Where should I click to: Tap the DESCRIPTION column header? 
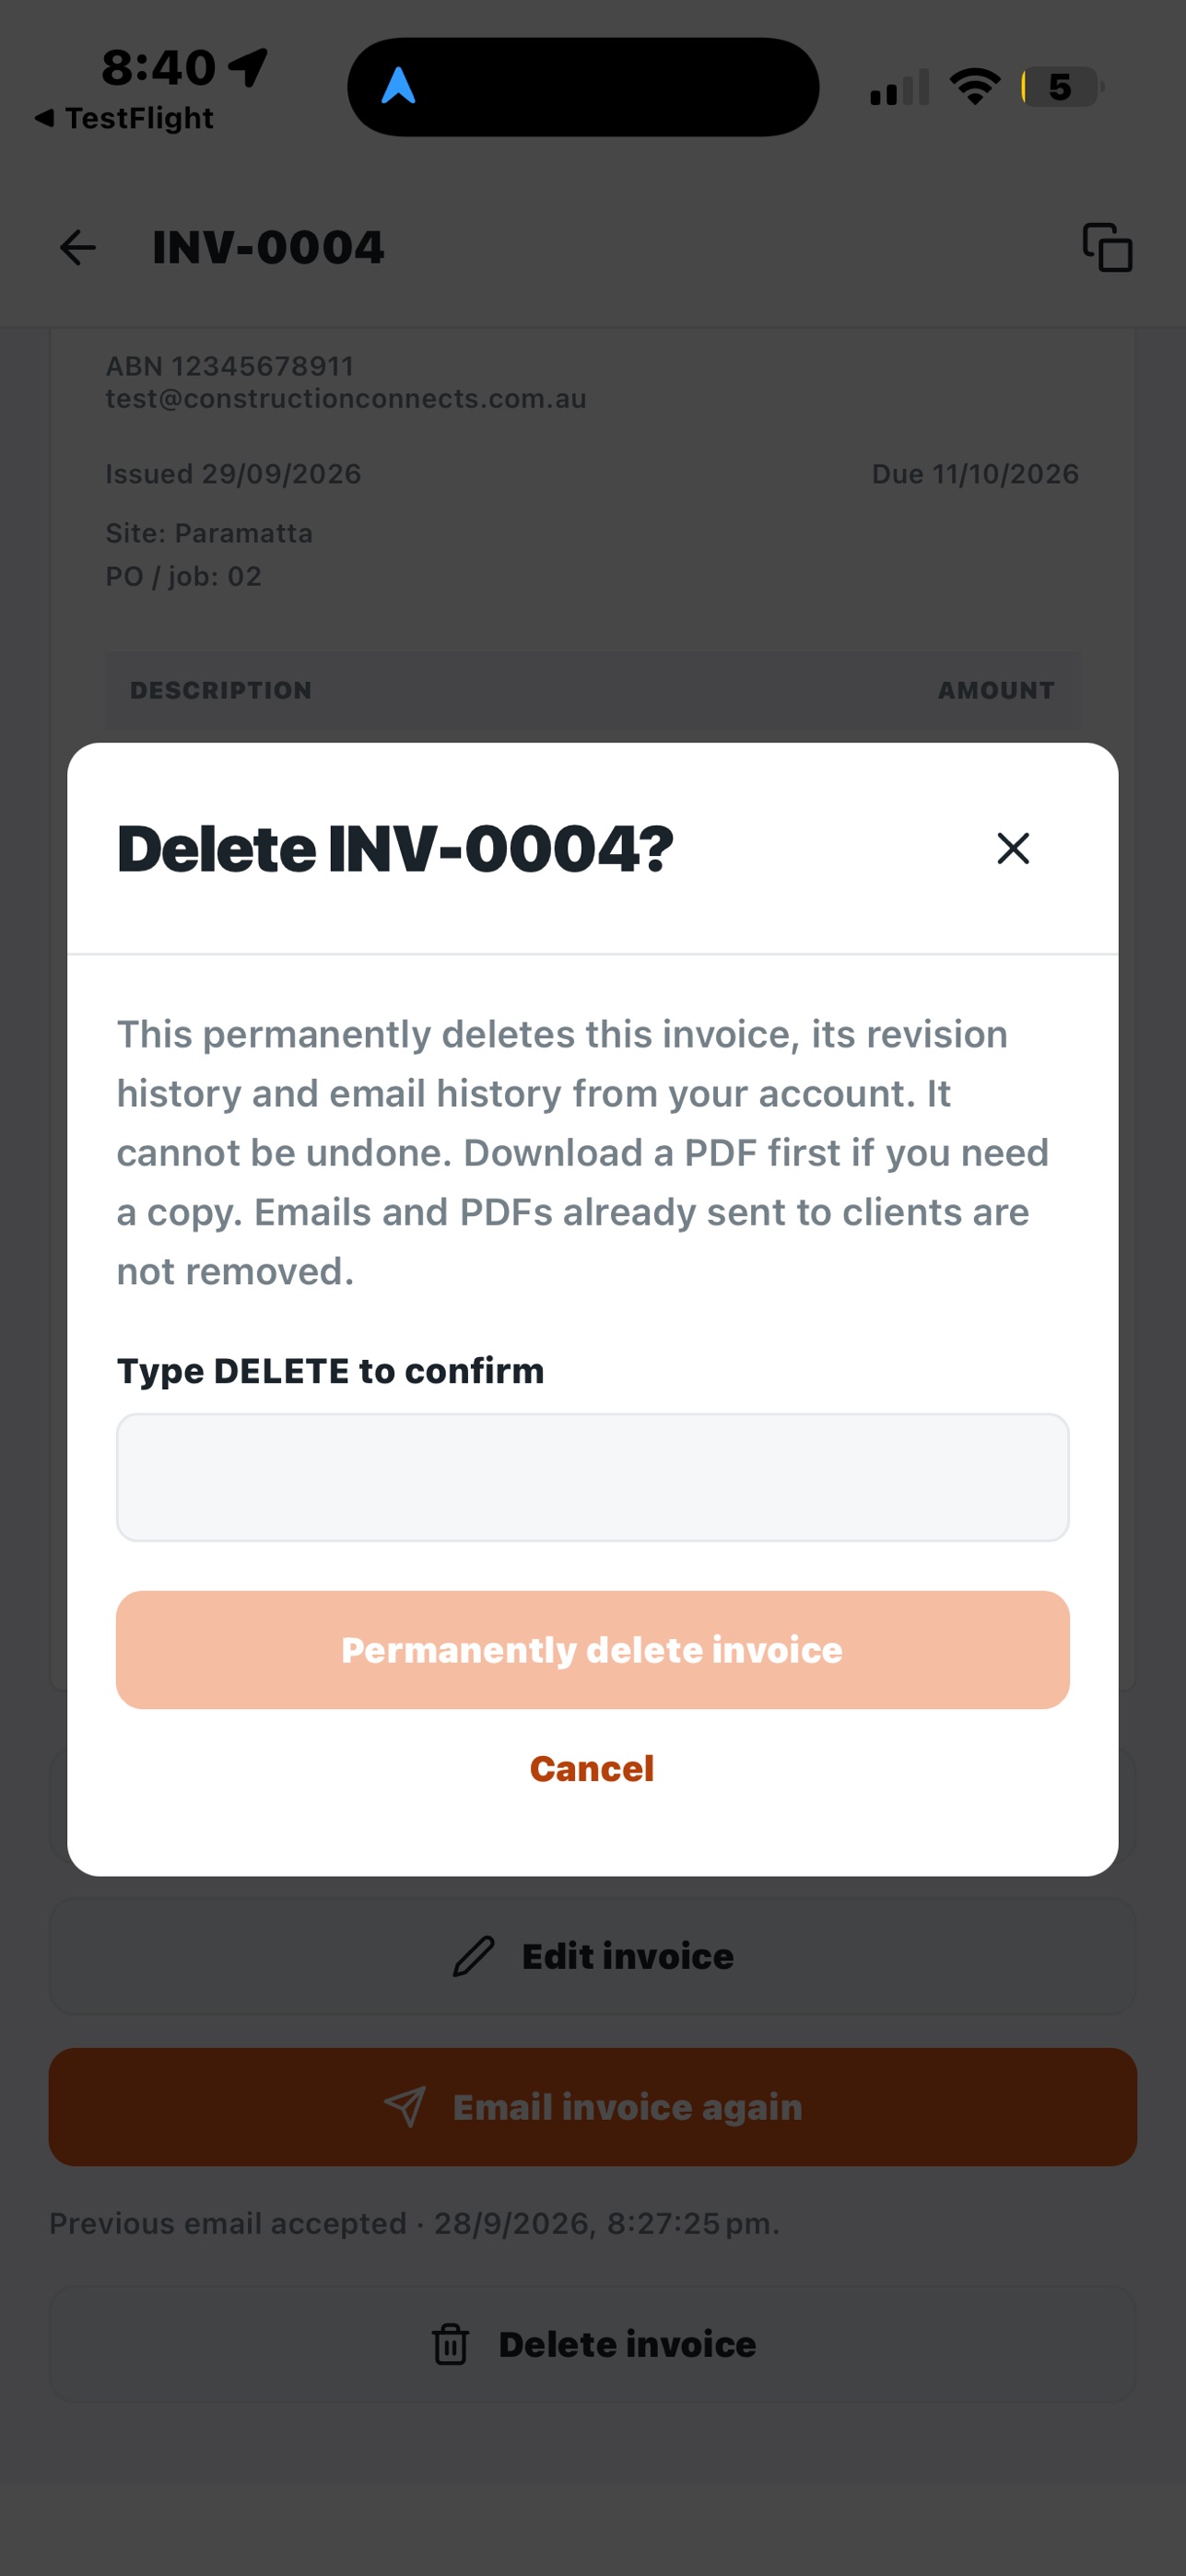[221, 690]
